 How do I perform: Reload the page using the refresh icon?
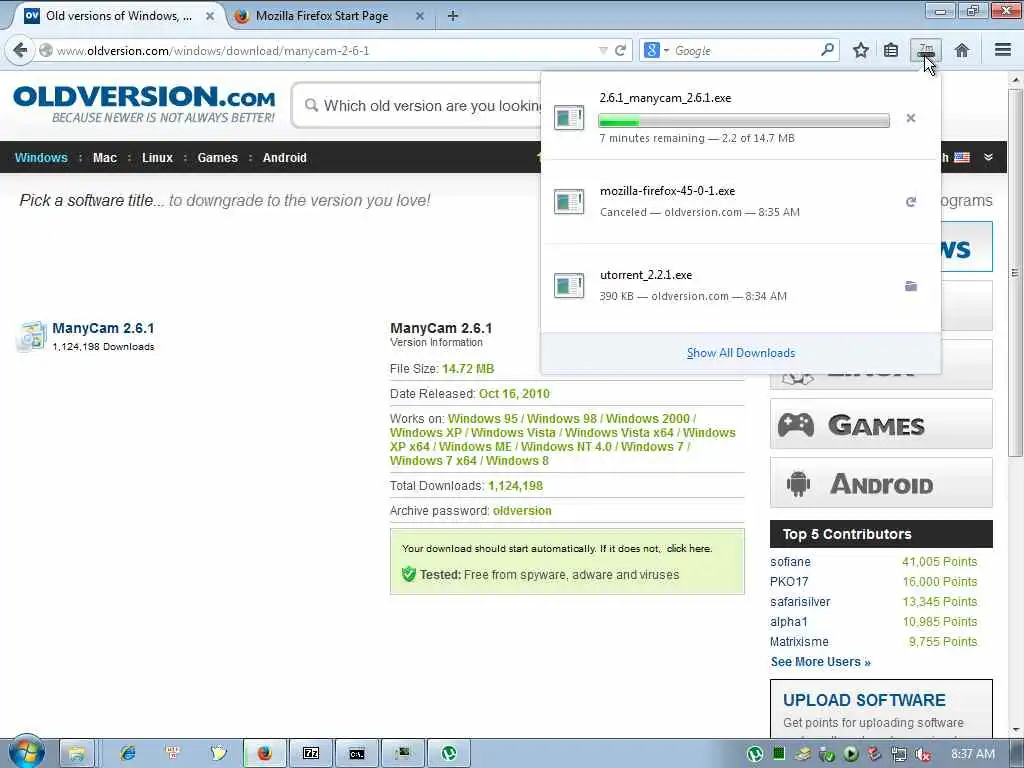(x=620, y=50)
